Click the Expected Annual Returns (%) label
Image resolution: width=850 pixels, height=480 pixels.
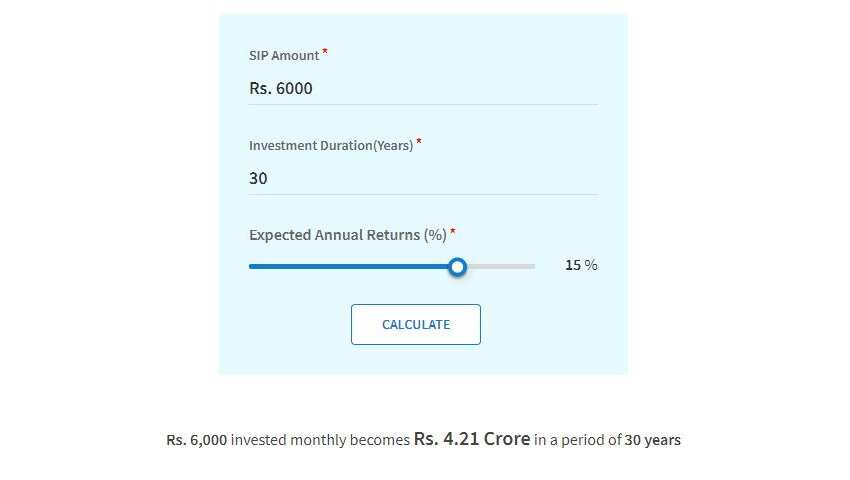click(348, 235)
